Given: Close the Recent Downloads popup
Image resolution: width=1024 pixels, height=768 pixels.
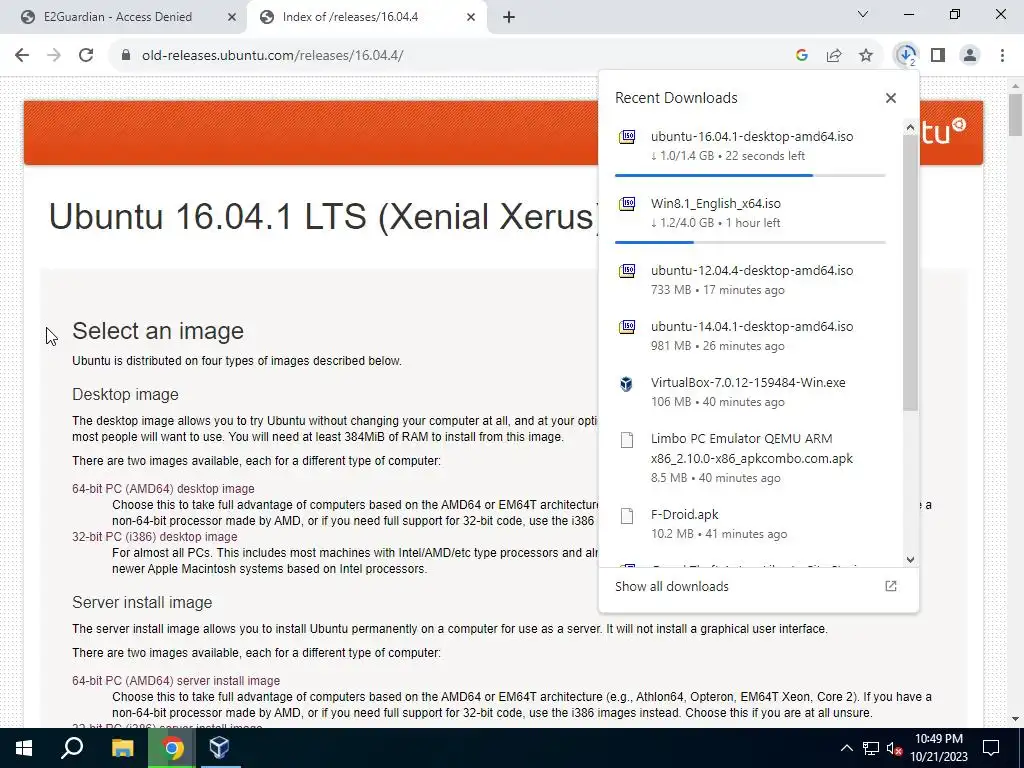Looking at the screenshot, I should pyautogui.click(x=891, y=98).
